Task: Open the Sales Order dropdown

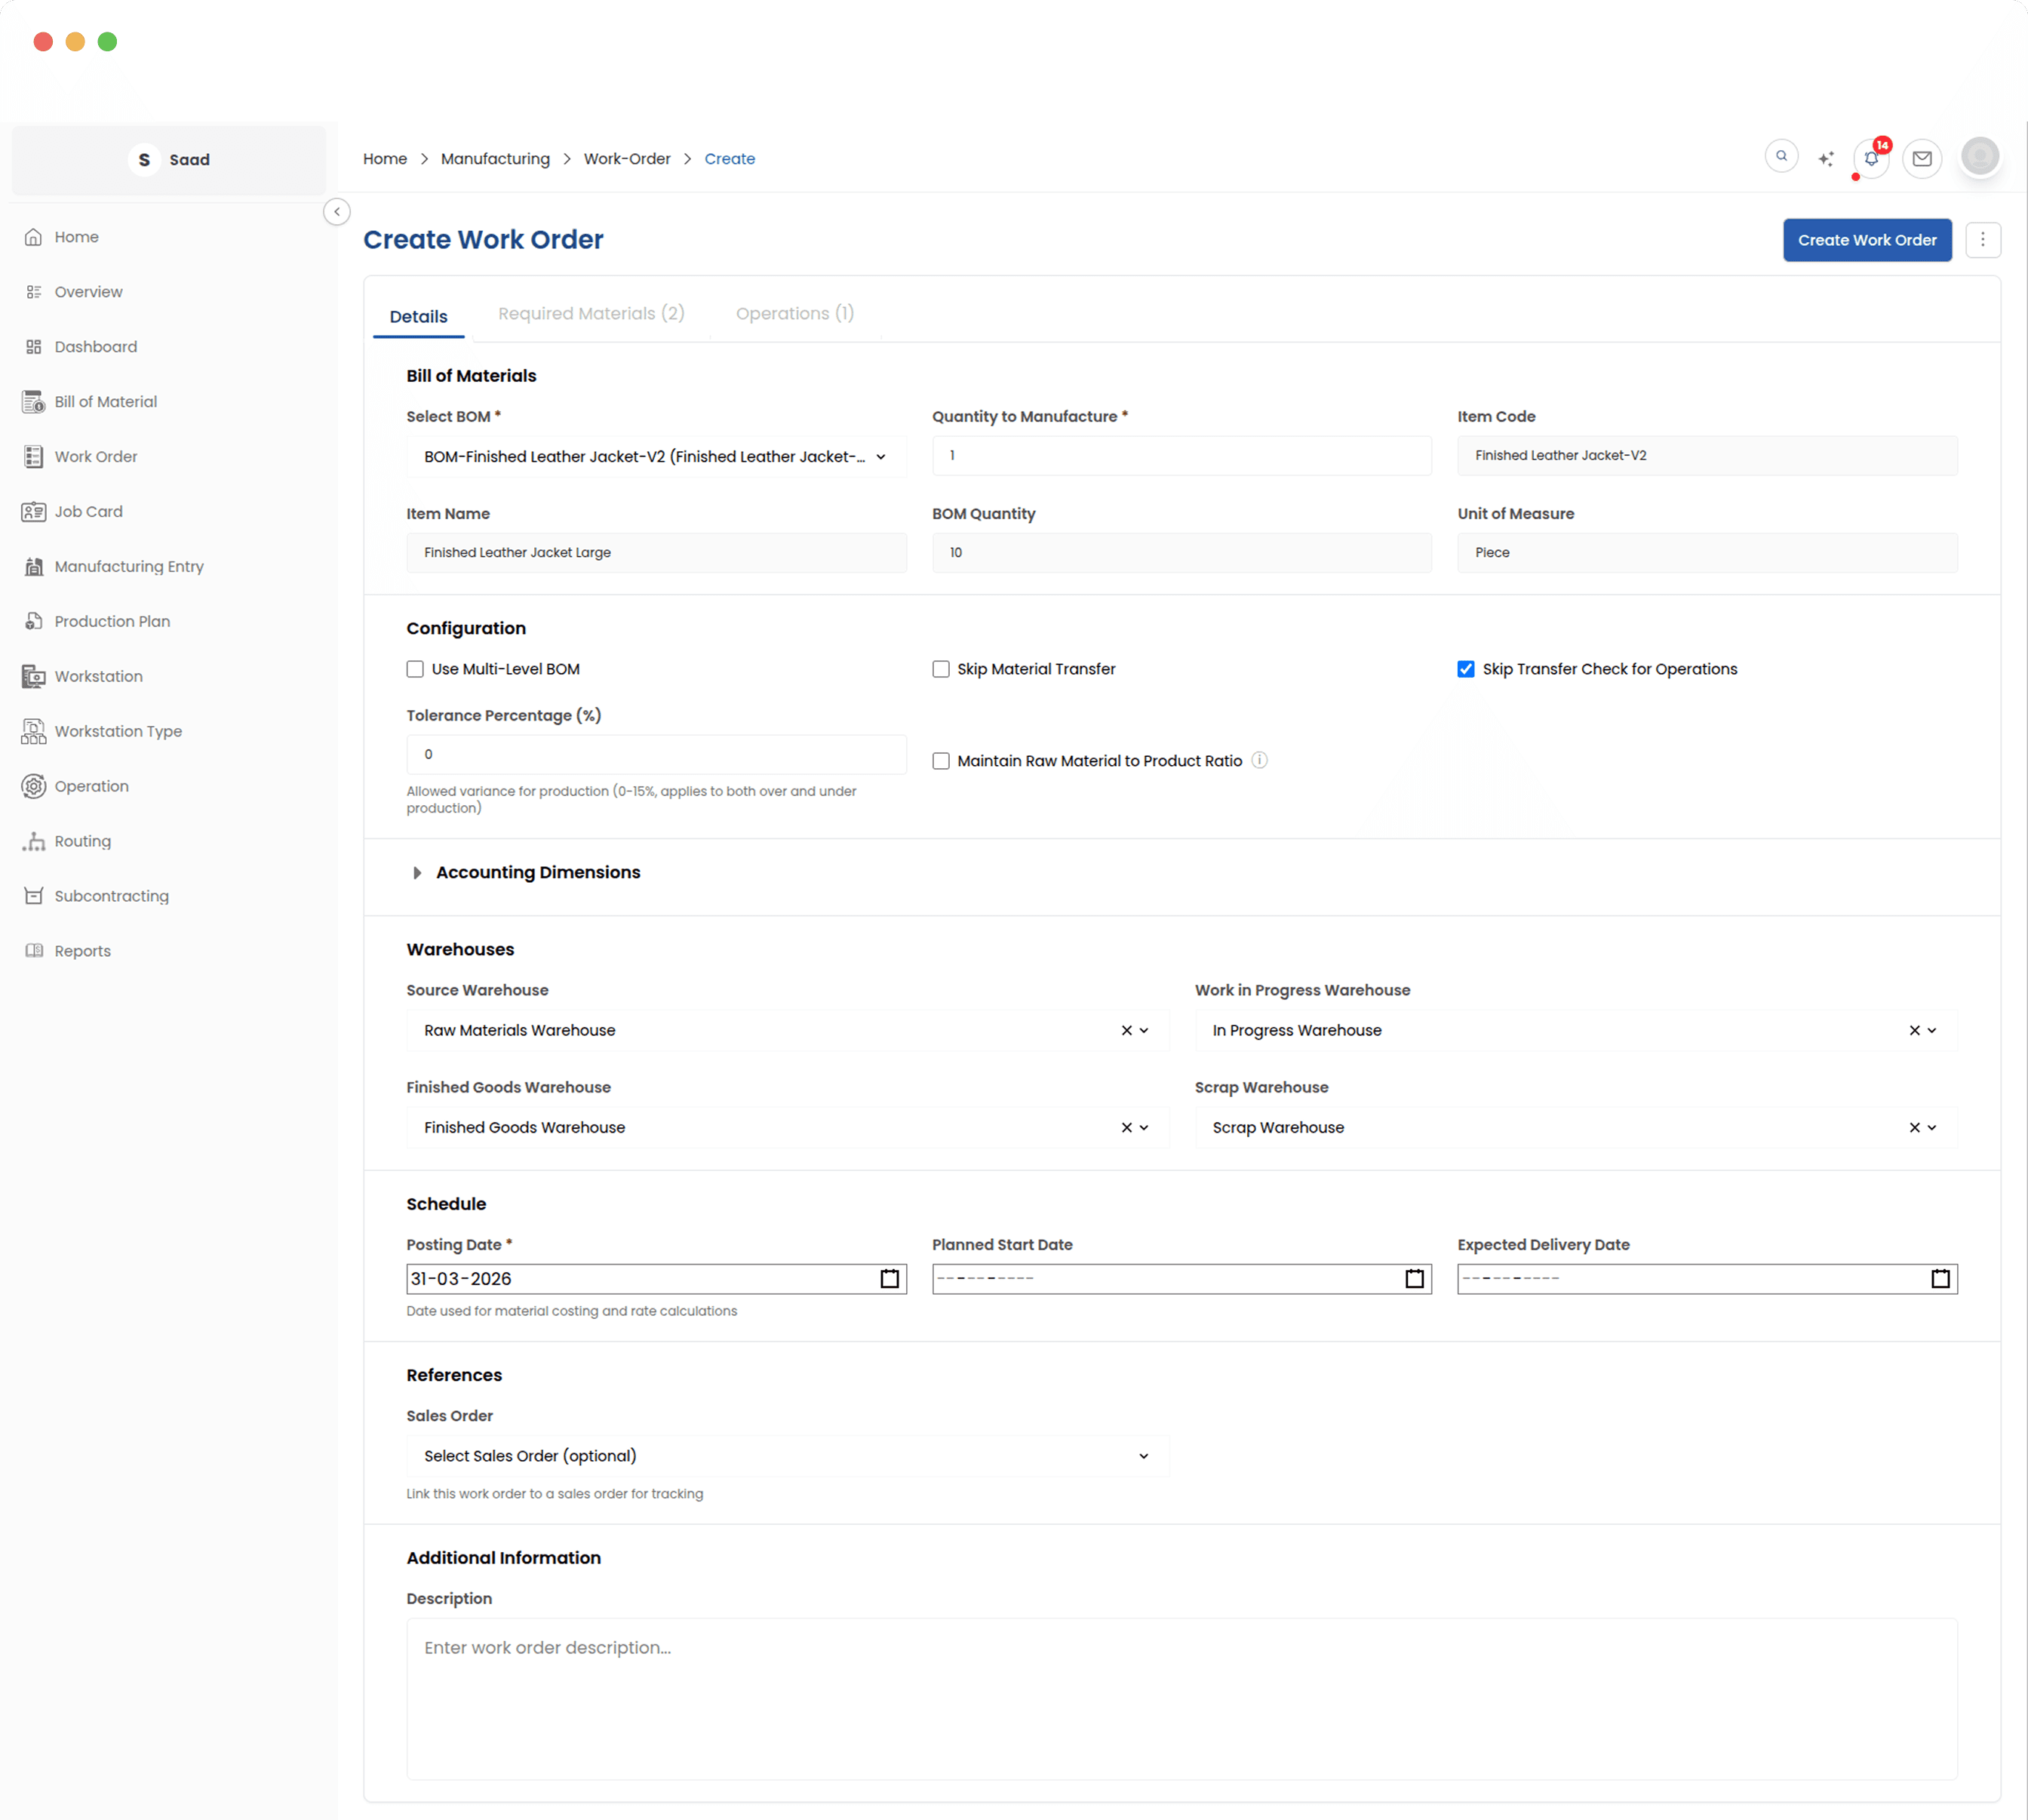Action: pyautogui.click(x=787, y=1457)
